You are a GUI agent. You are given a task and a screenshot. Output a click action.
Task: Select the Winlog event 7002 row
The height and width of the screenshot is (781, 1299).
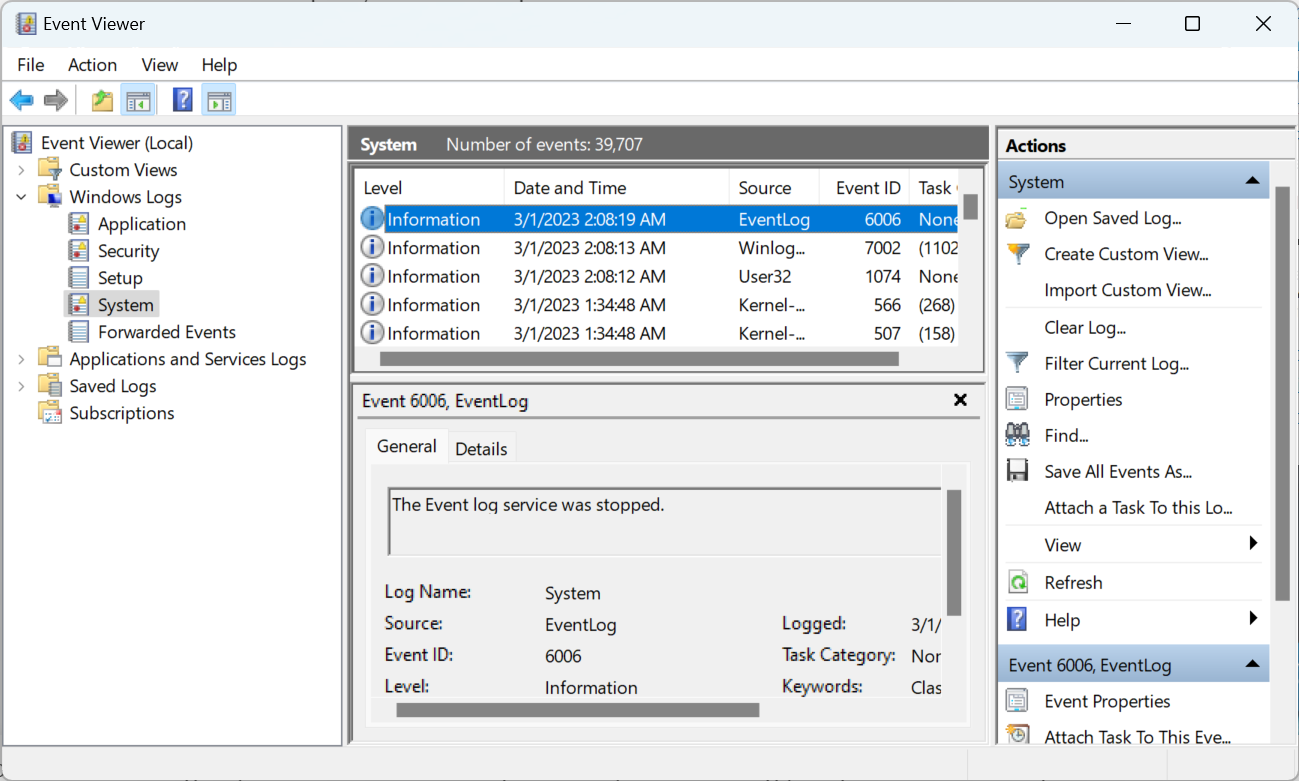tap(657, 248)
